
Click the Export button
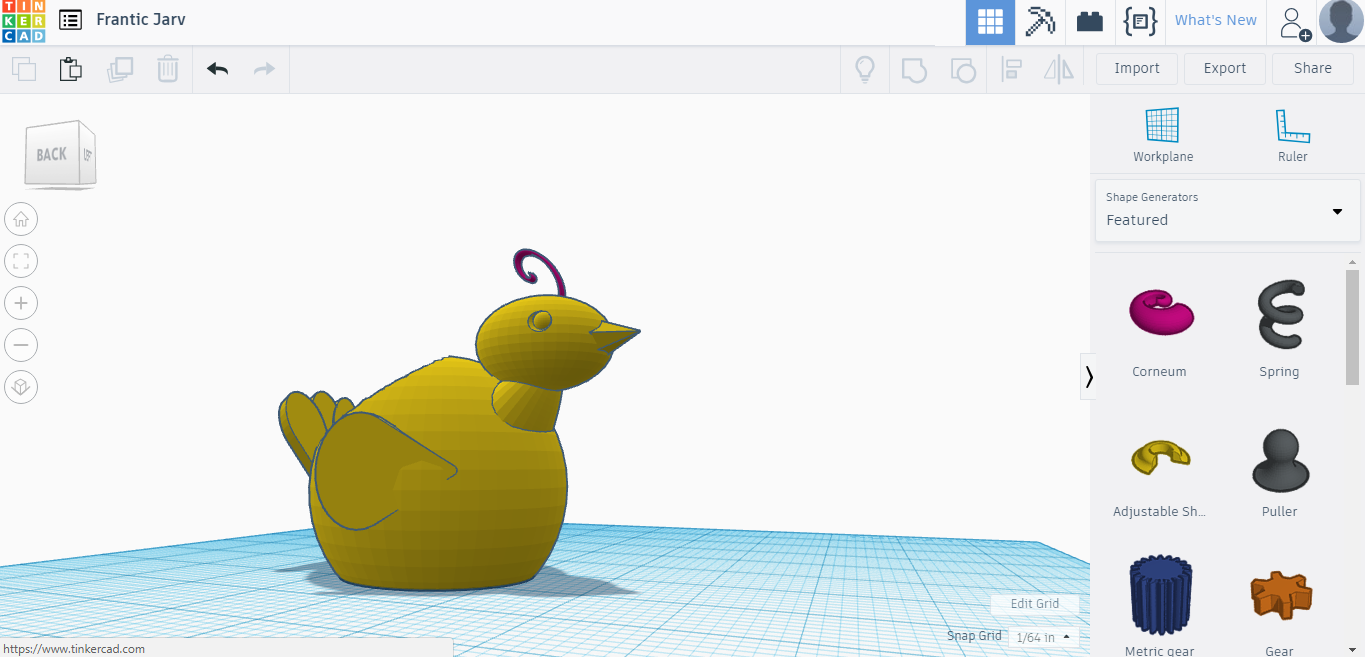click(x=1225, y=68)
